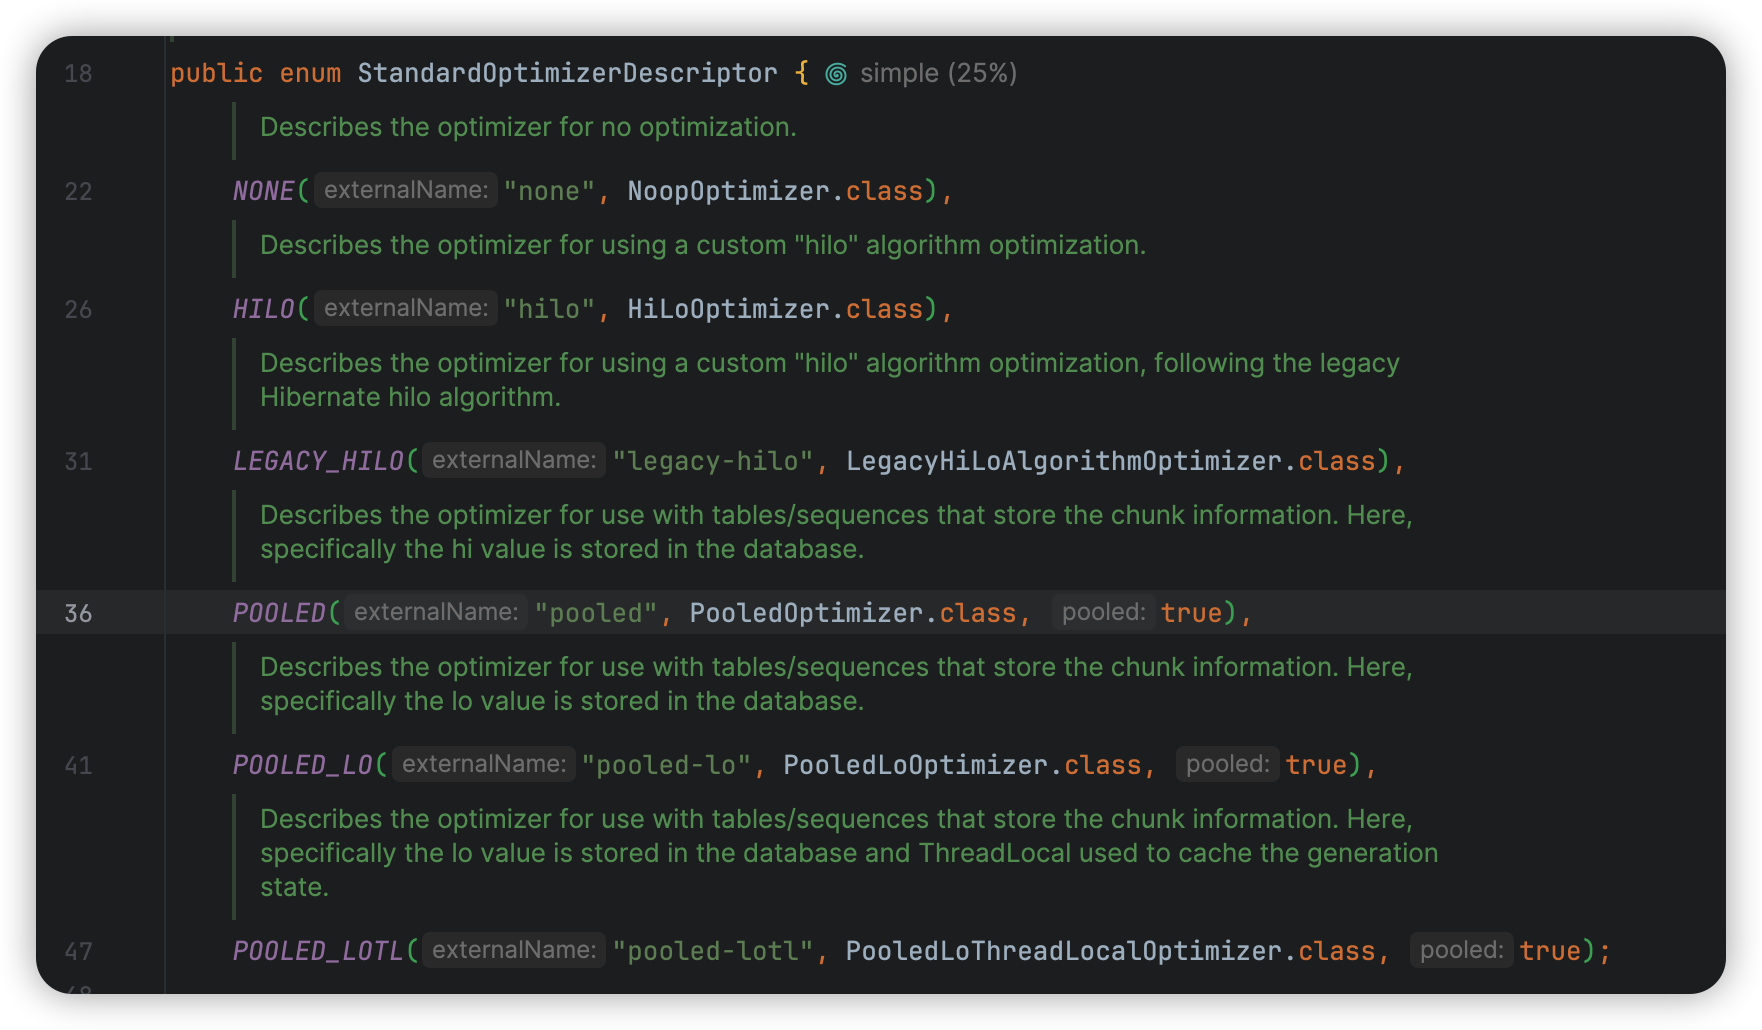Click gutter line number 18
Viewport: 1762px width, 1030px height.
(78, 74)
